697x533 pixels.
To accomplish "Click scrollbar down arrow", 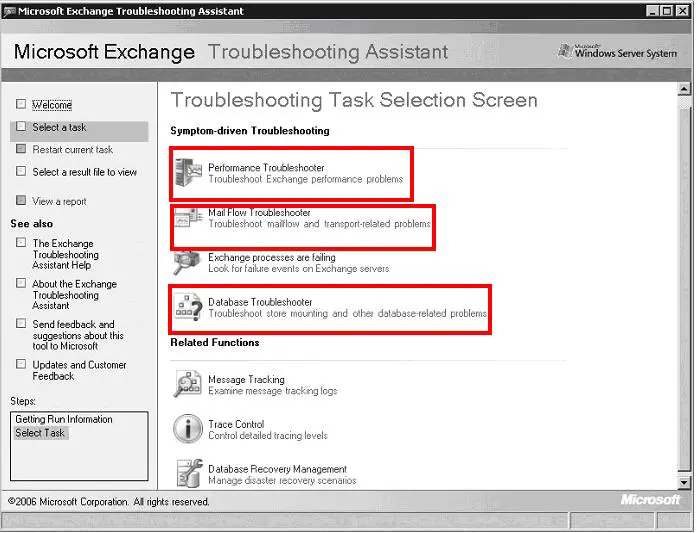I will (684, 482).
